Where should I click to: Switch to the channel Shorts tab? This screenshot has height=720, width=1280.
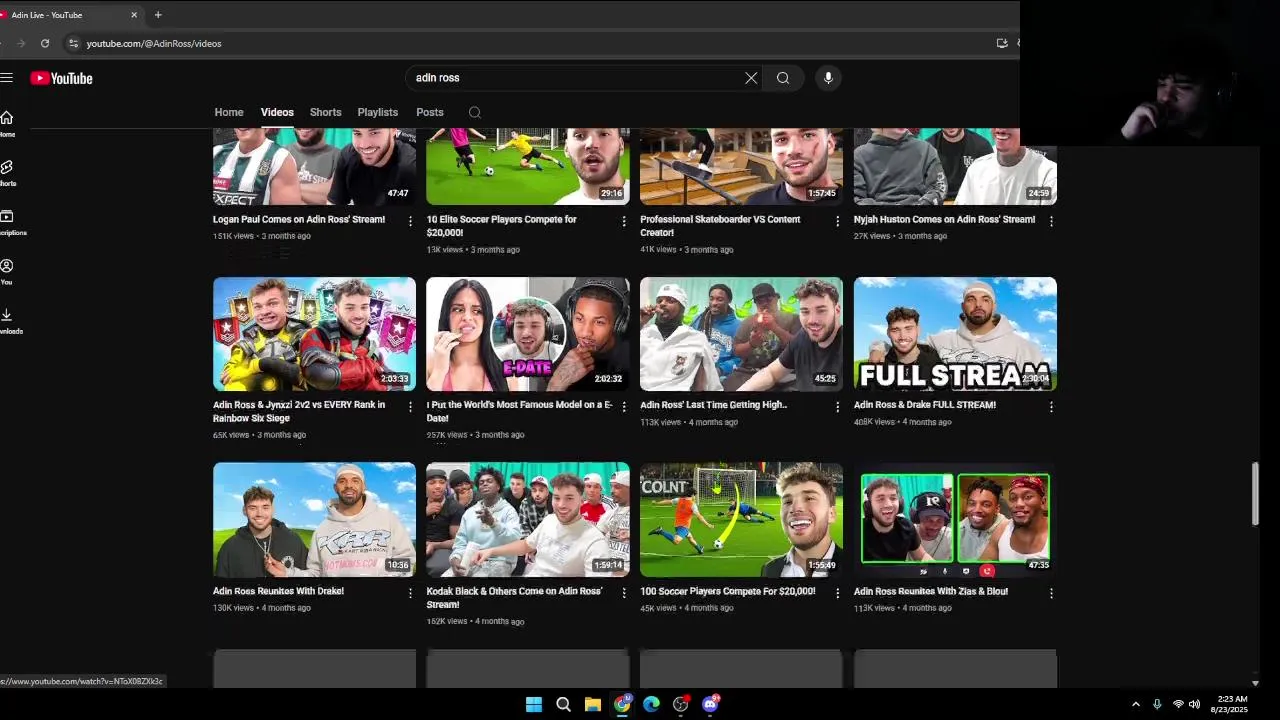(325, 112)
